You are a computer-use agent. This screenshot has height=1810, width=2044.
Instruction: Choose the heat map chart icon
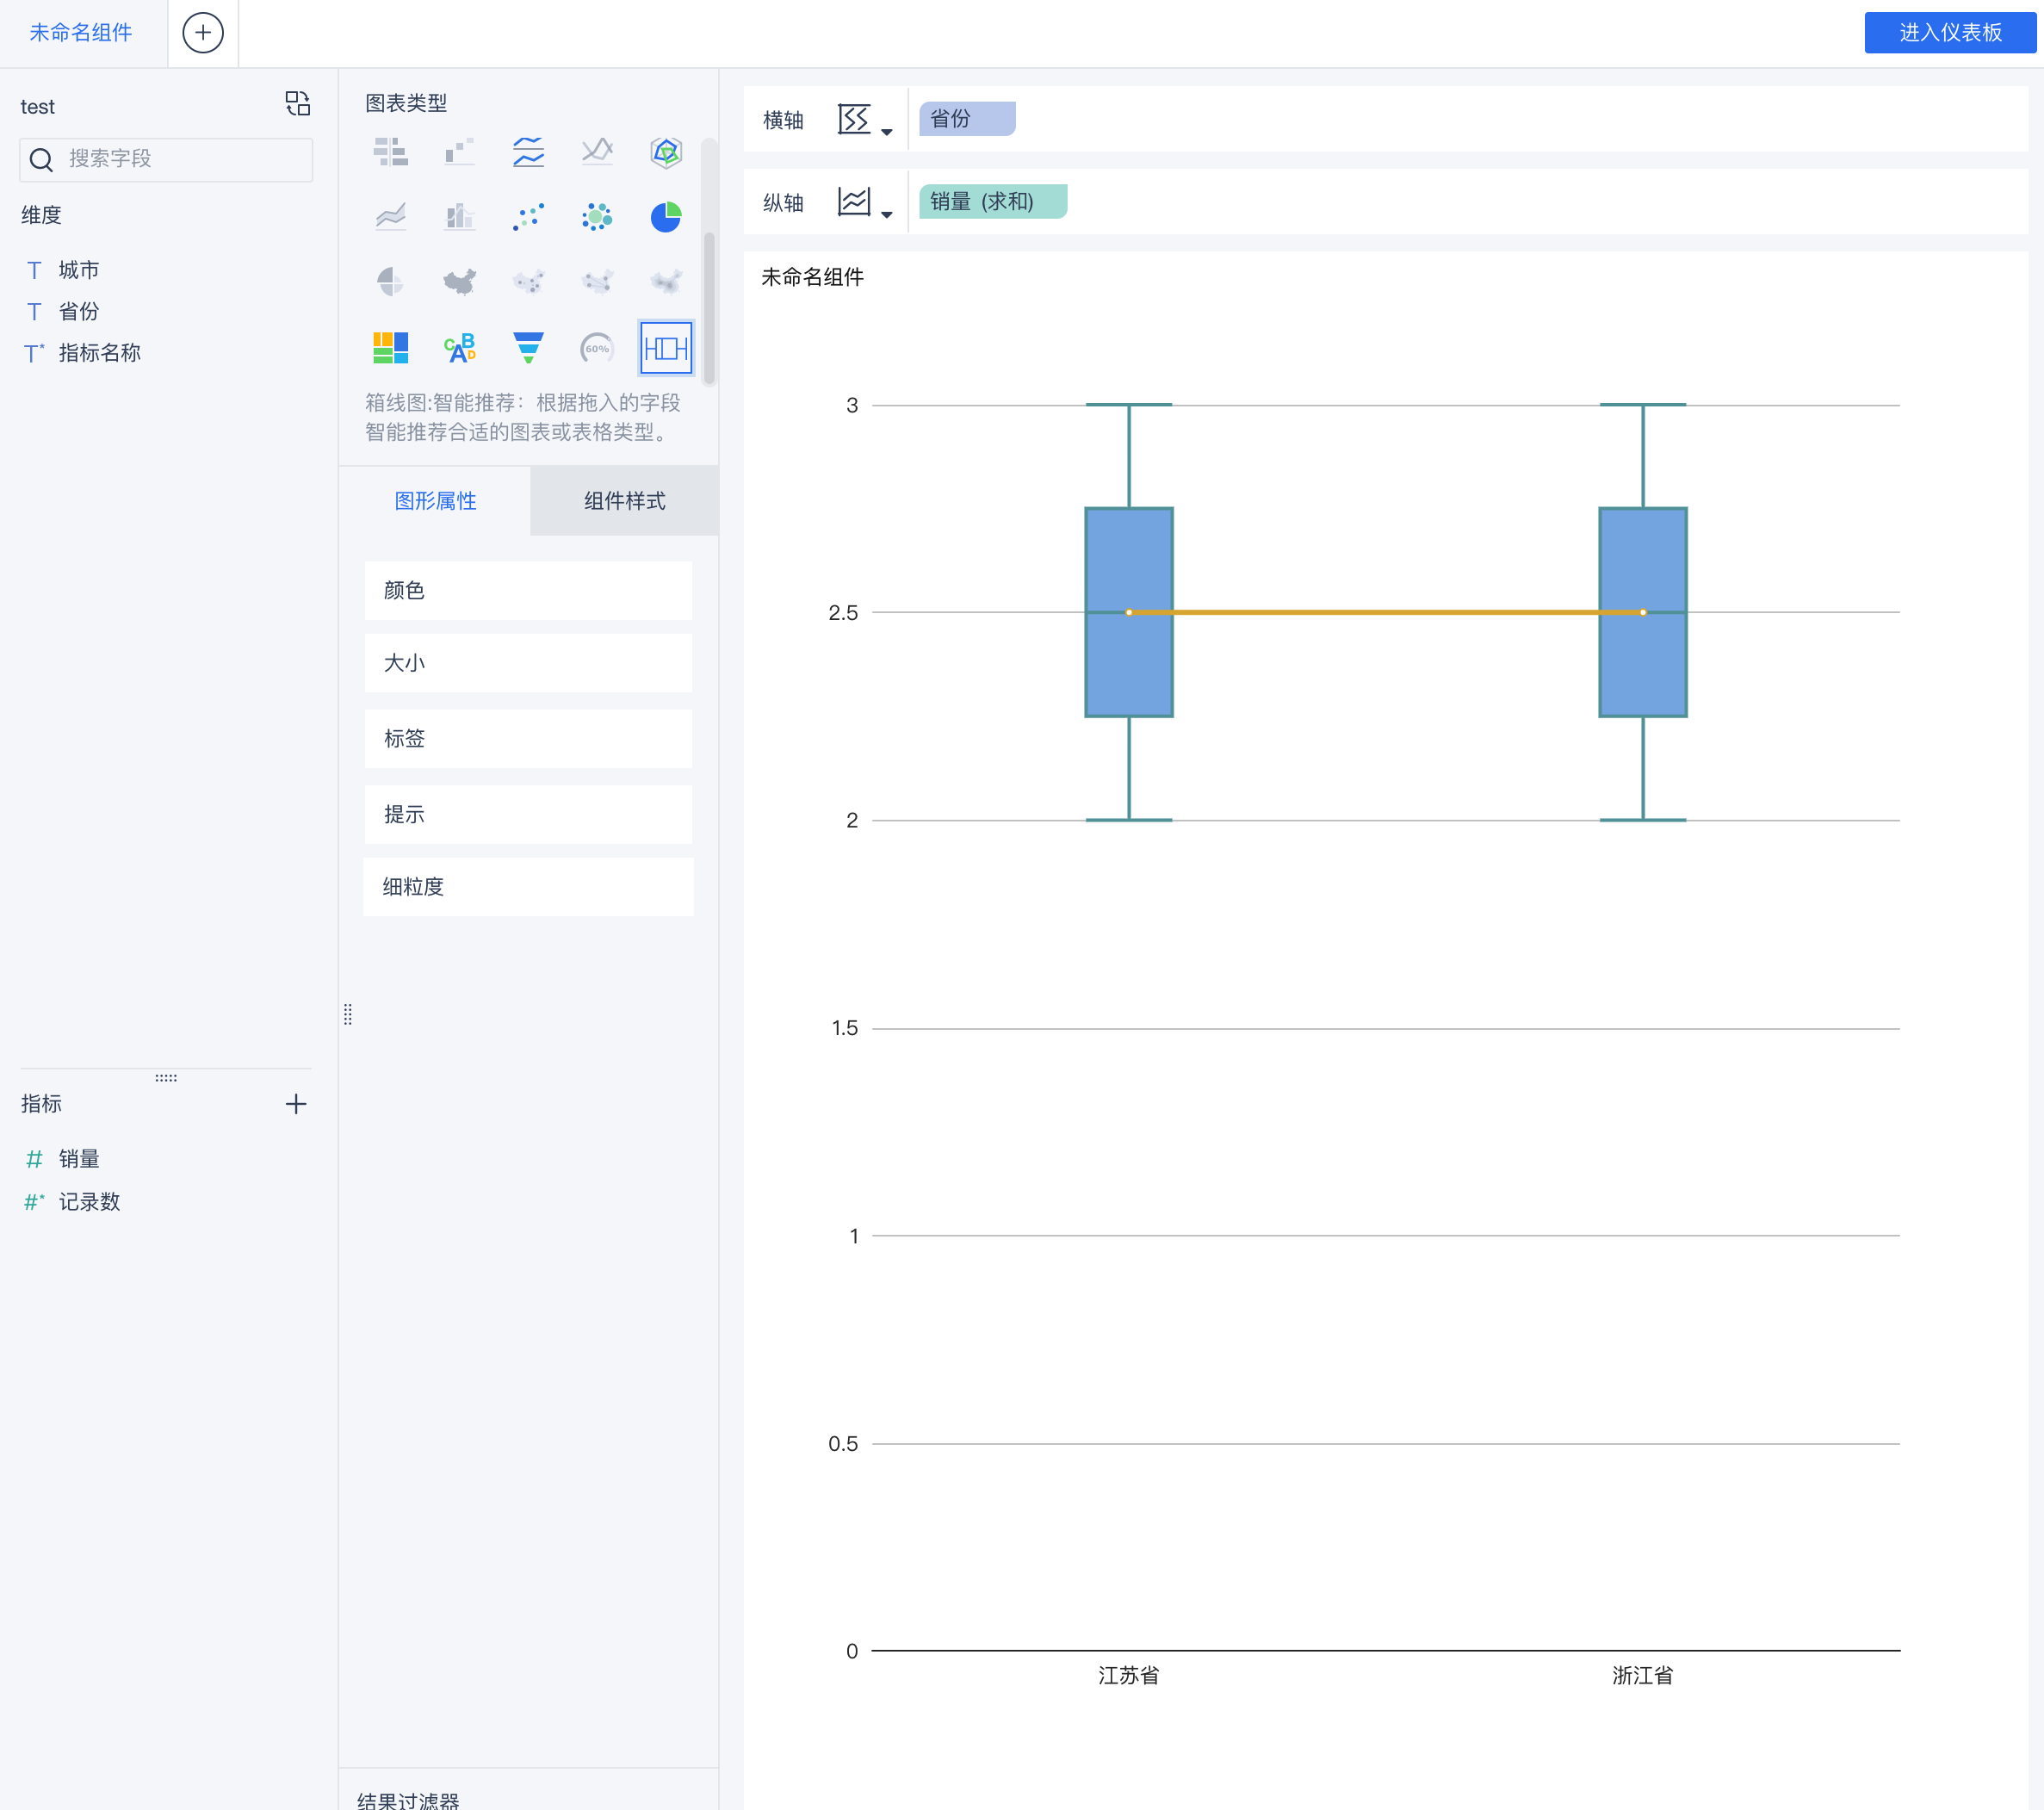coord(666,282)
